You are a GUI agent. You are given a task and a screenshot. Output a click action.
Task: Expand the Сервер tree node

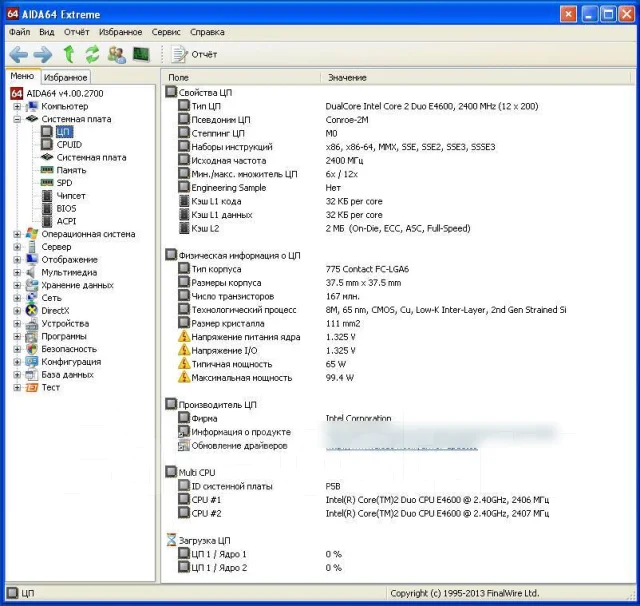point(17,247)
